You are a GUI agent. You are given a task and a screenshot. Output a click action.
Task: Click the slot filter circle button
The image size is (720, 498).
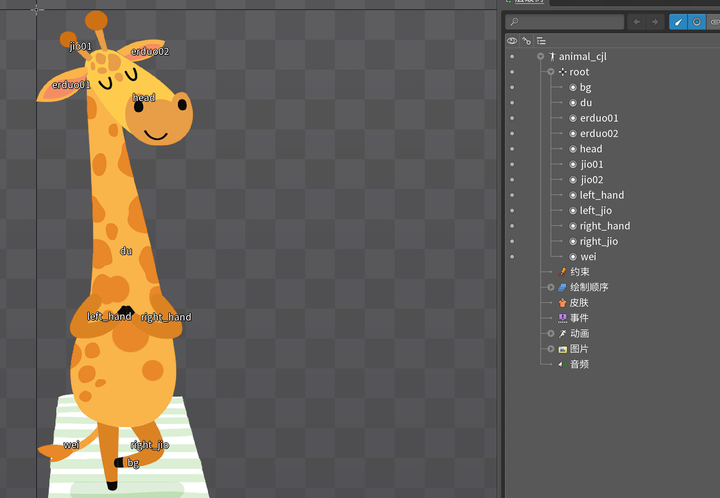pos(697,22)
